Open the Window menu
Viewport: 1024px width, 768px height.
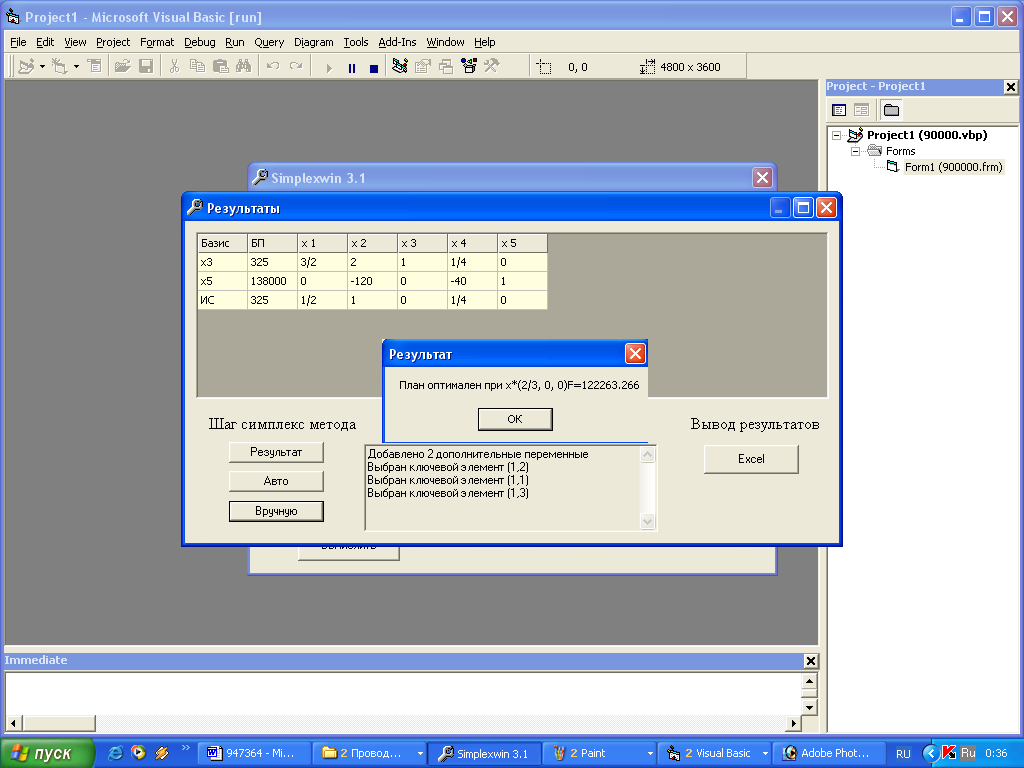click(x=445, y=42)
